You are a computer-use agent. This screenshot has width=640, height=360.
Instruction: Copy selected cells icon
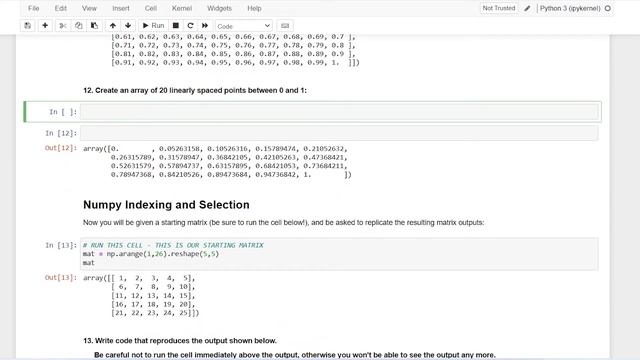pyautogui.click(x=78, y=26)
